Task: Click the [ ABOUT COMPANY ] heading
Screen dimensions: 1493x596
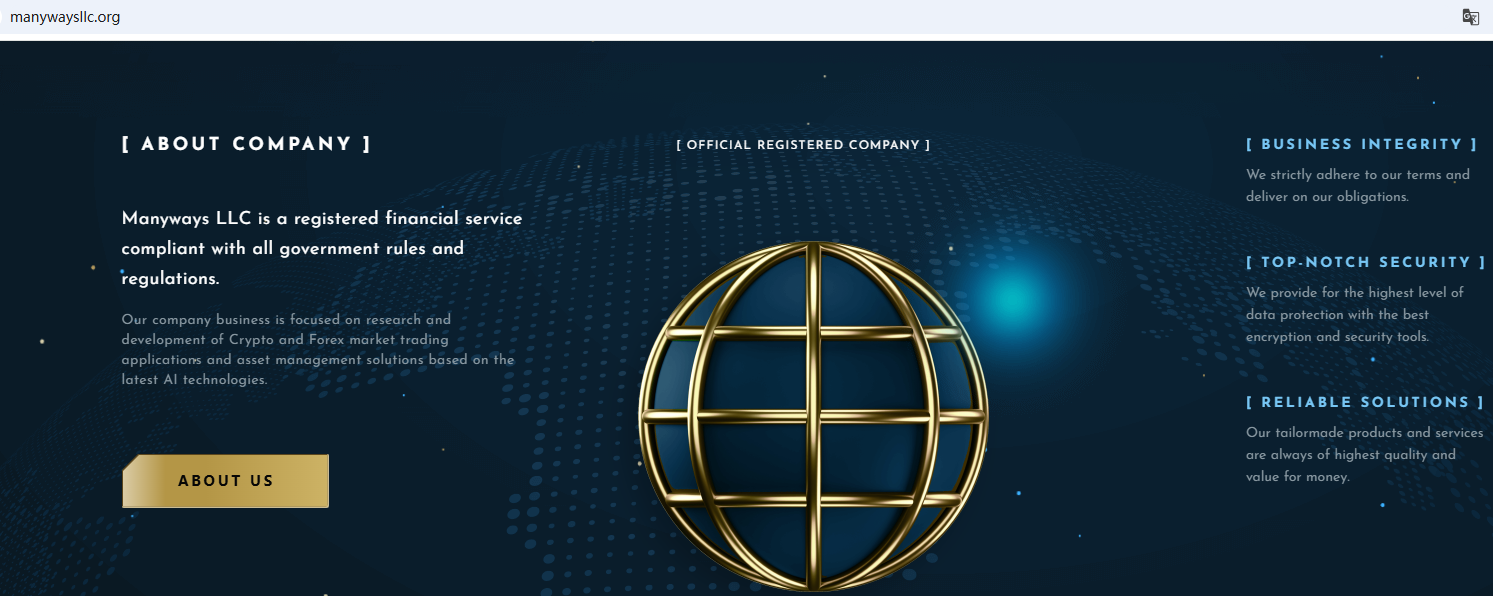Action: coord(246,144)
